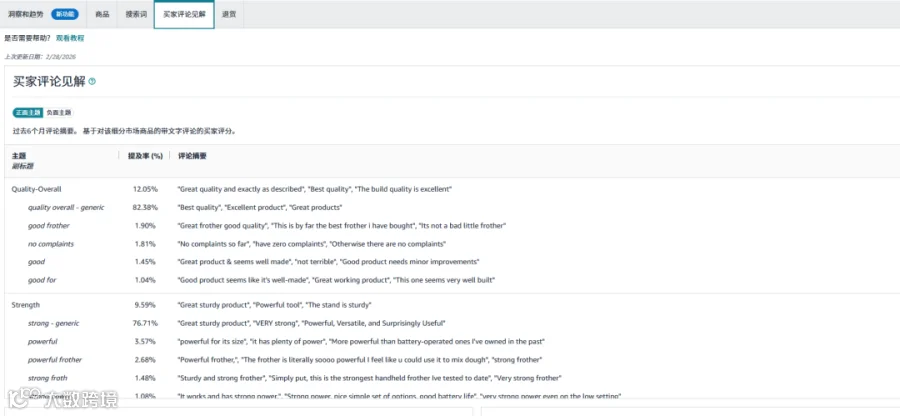Screen dimensions: 900x416
Task: Click the help icon beside 买家评论见解 heading
Action: (92, 81)
